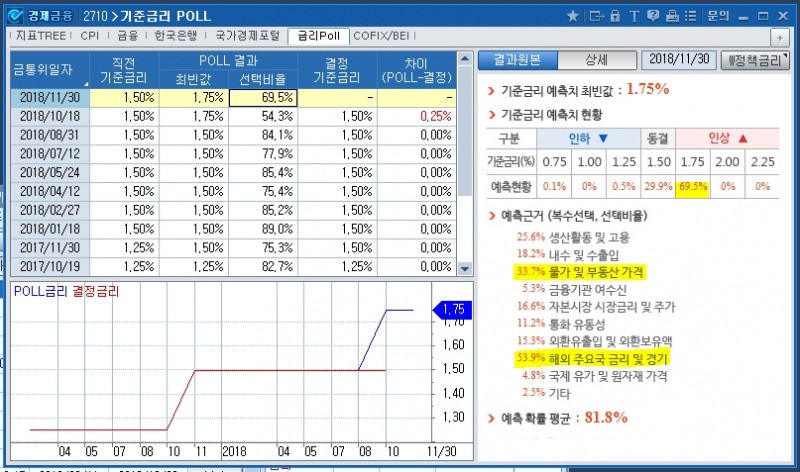
Task: Select the 2018/07/12 date row
Action: coord(50,154)
